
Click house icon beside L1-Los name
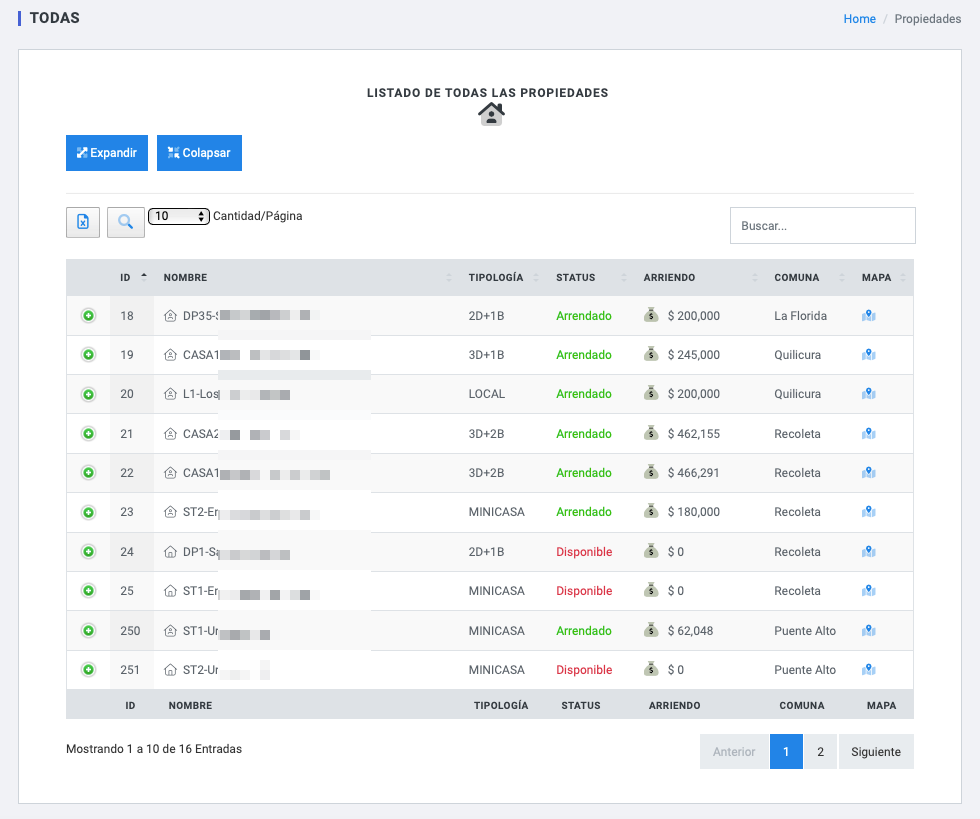tap(170, 394)
